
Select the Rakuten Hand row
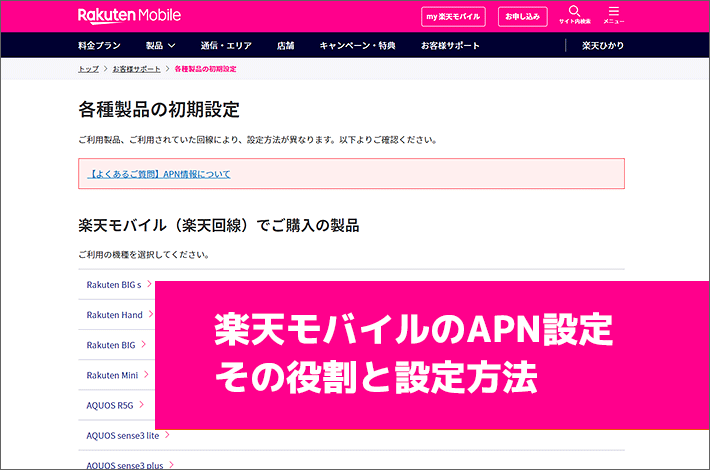pyautogui.click(x=117, y=315)
